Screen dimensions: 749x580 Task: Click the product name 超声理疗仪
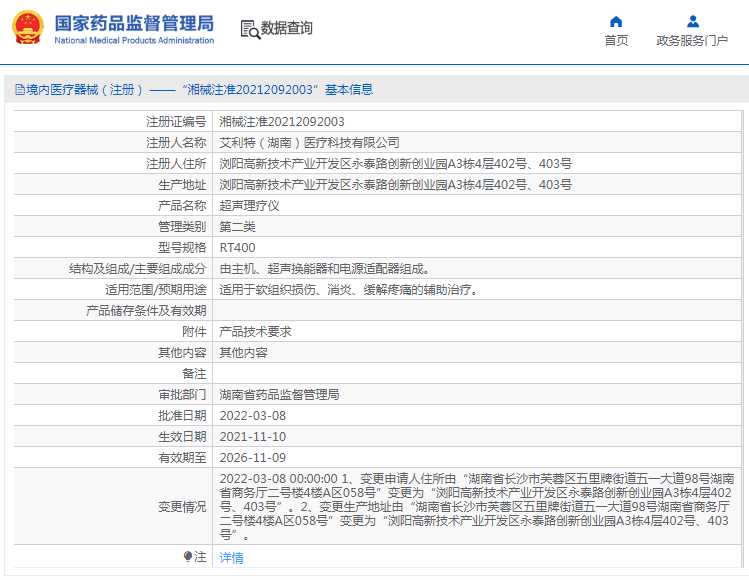tap(249, 206)
